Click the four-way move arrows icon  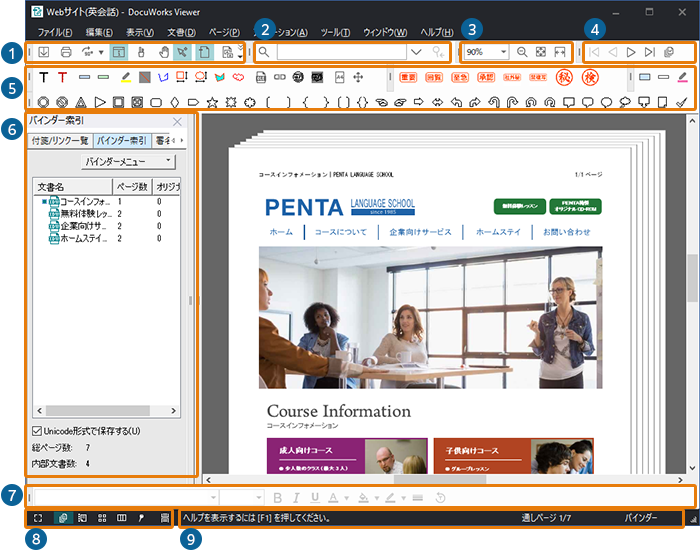click(358, 77)
